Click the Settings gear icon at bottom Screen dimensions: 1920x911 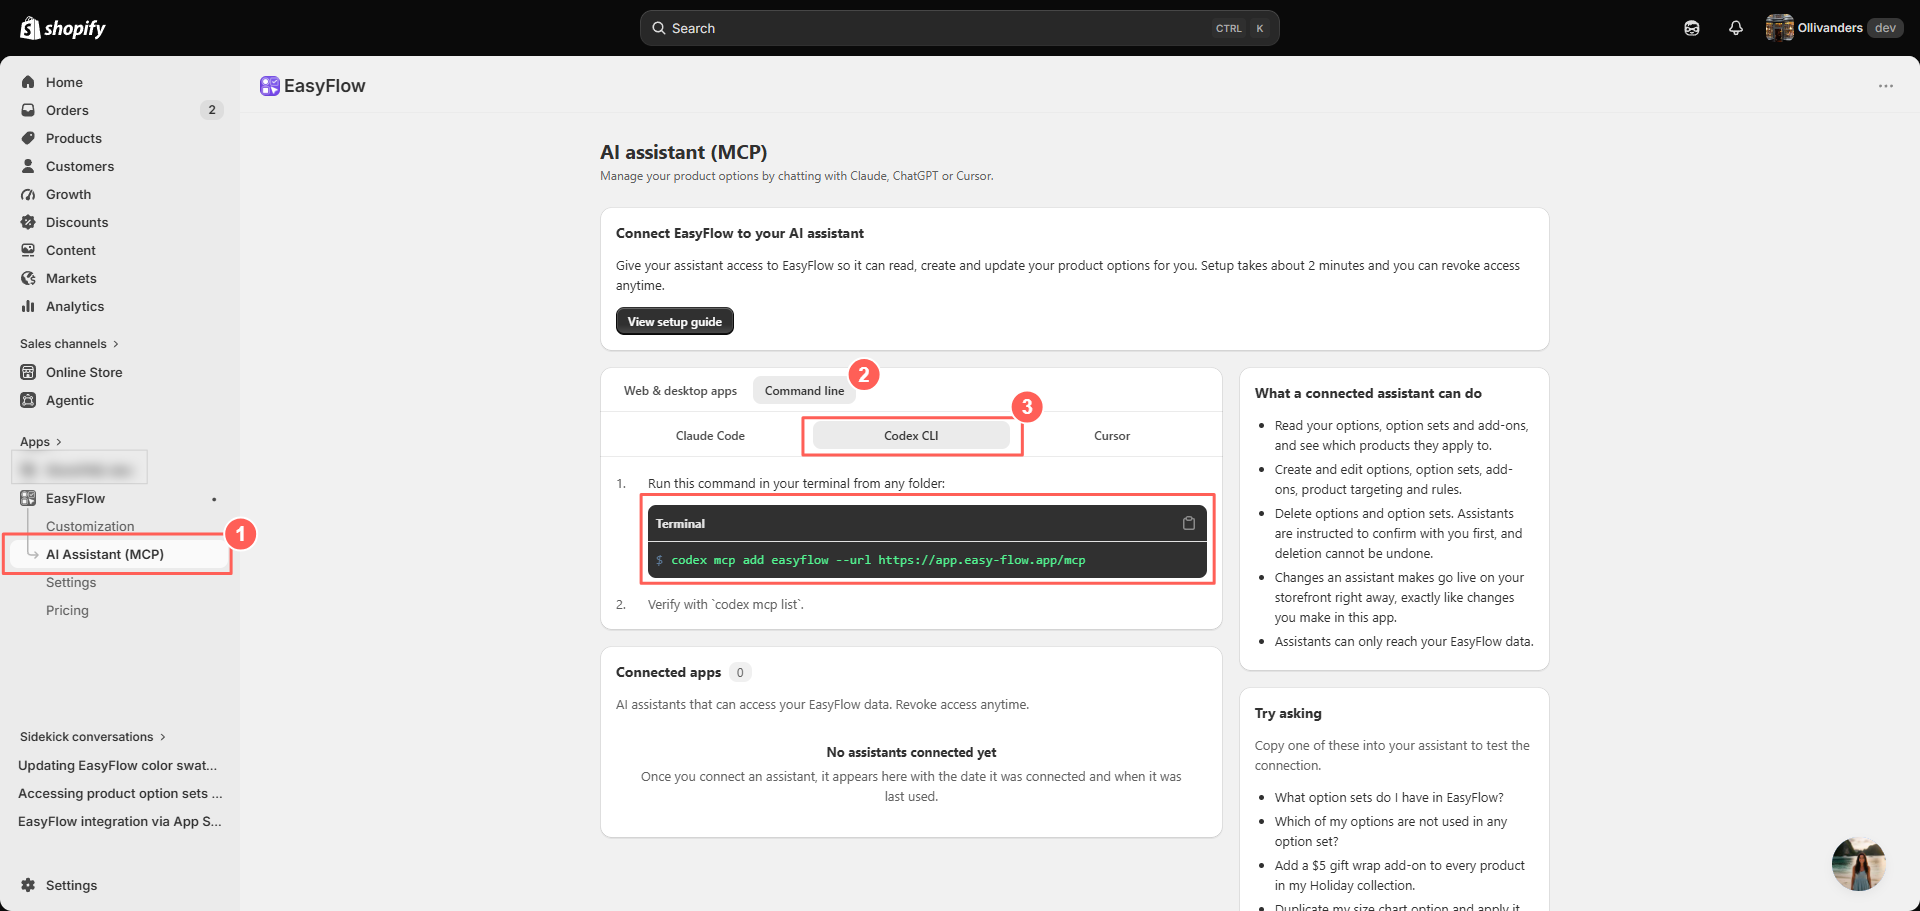(x=28, y=885)
